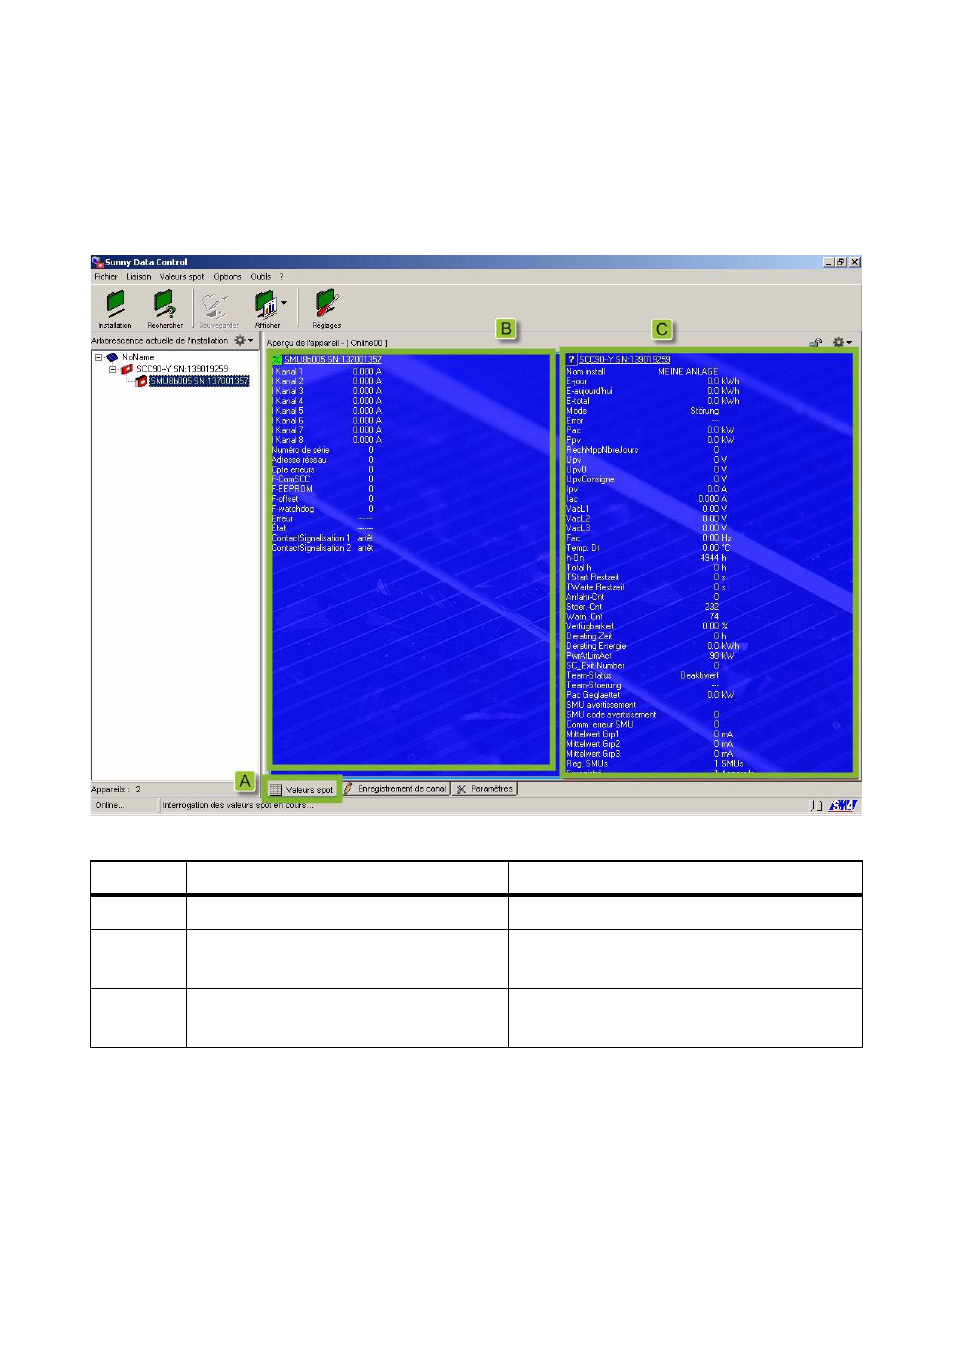Viewport: 954px width, 1351px height.
Task: Click the 'E-aujourd'hui' row
Action: click(x=653, y=391)
